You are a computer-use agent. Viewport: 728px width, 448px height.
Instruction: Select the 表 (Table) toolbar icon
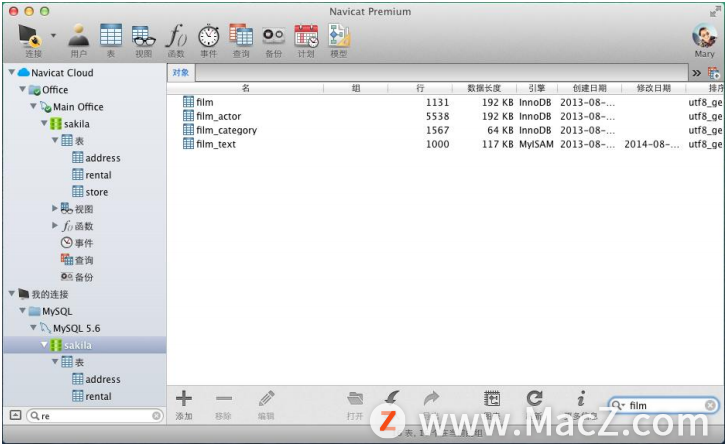pos(111,35)
